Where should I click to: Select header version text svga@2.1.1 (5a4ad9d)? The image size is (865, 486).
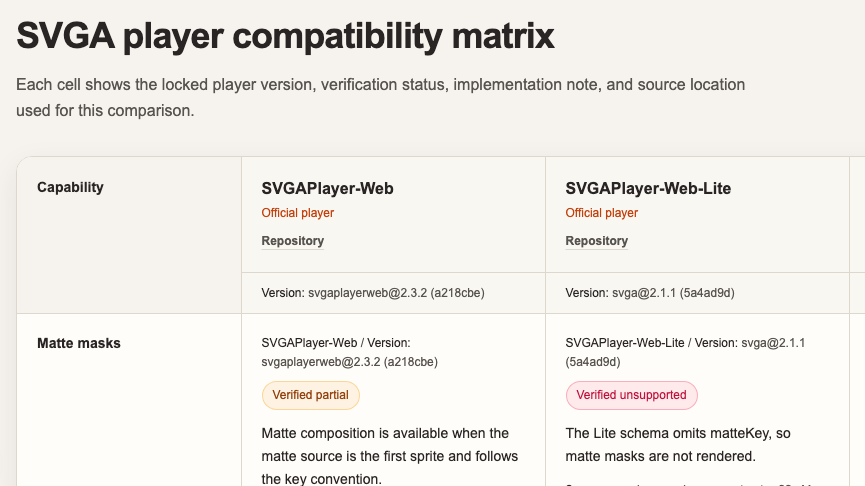tap(673, 293)
